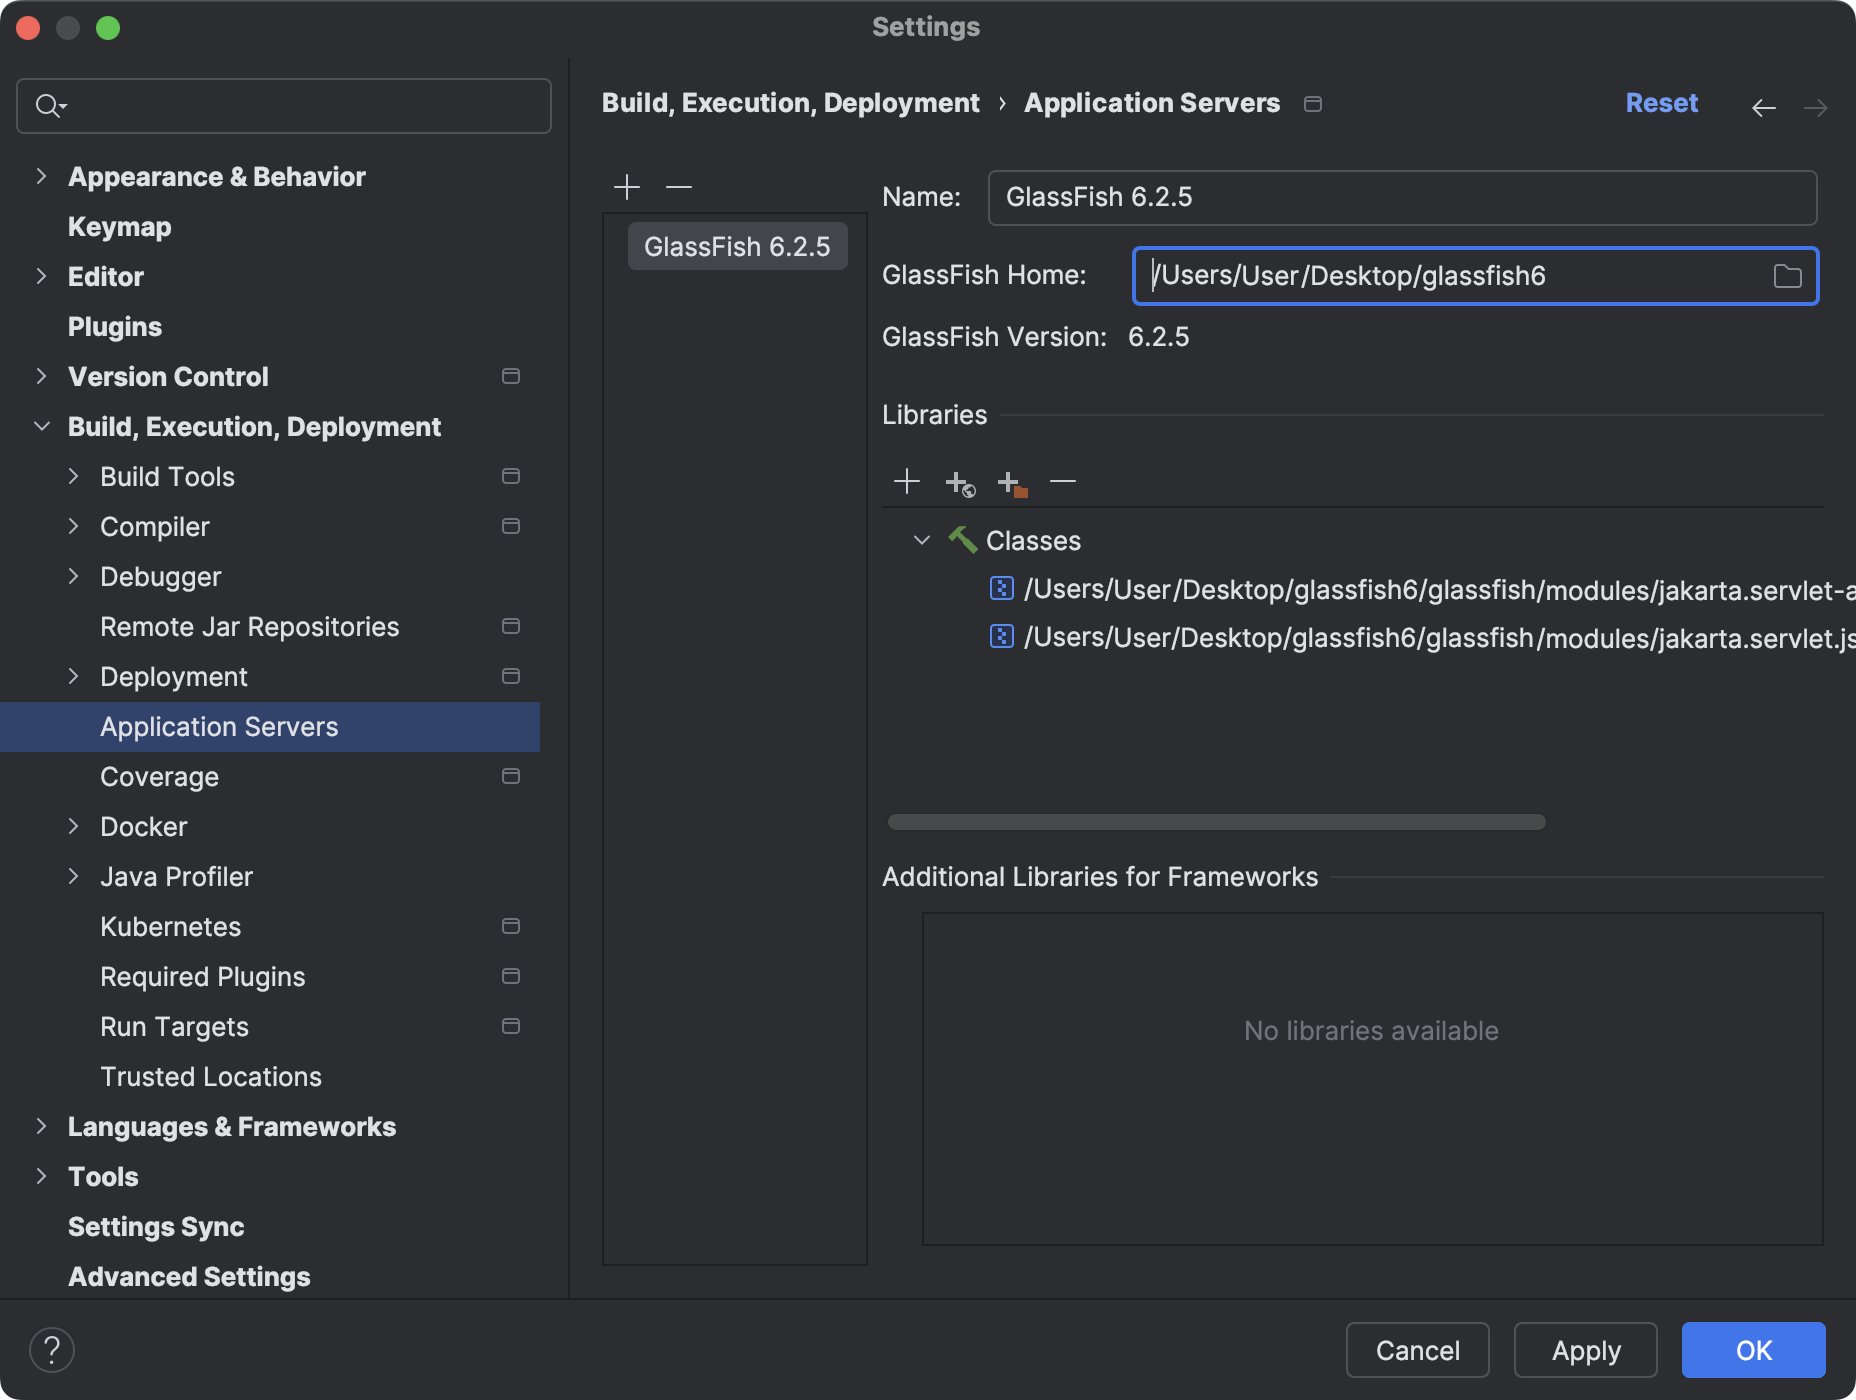Add library classes using the plus icon under Libraries
Viewport: 1856px width, 1400px height.
coord(907,481)
